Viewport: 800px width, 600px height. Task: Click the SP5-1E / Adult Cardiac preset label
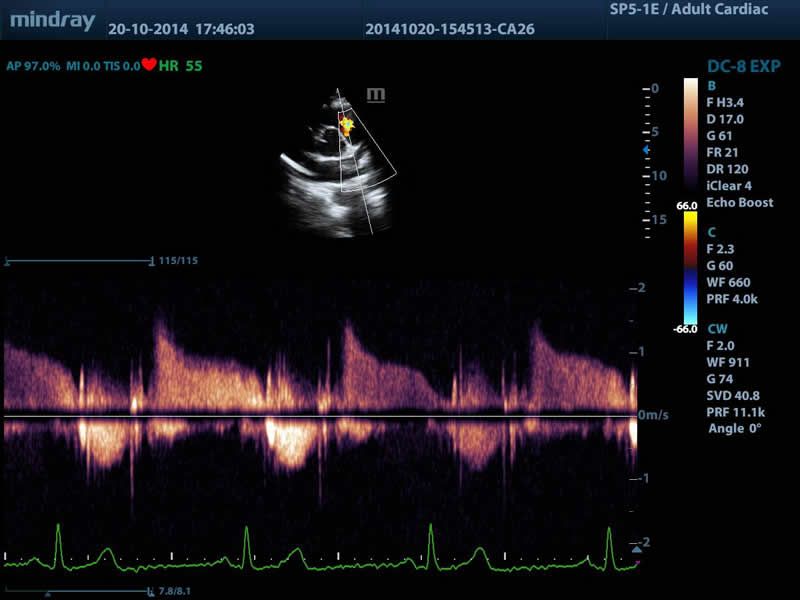[689, 9]
